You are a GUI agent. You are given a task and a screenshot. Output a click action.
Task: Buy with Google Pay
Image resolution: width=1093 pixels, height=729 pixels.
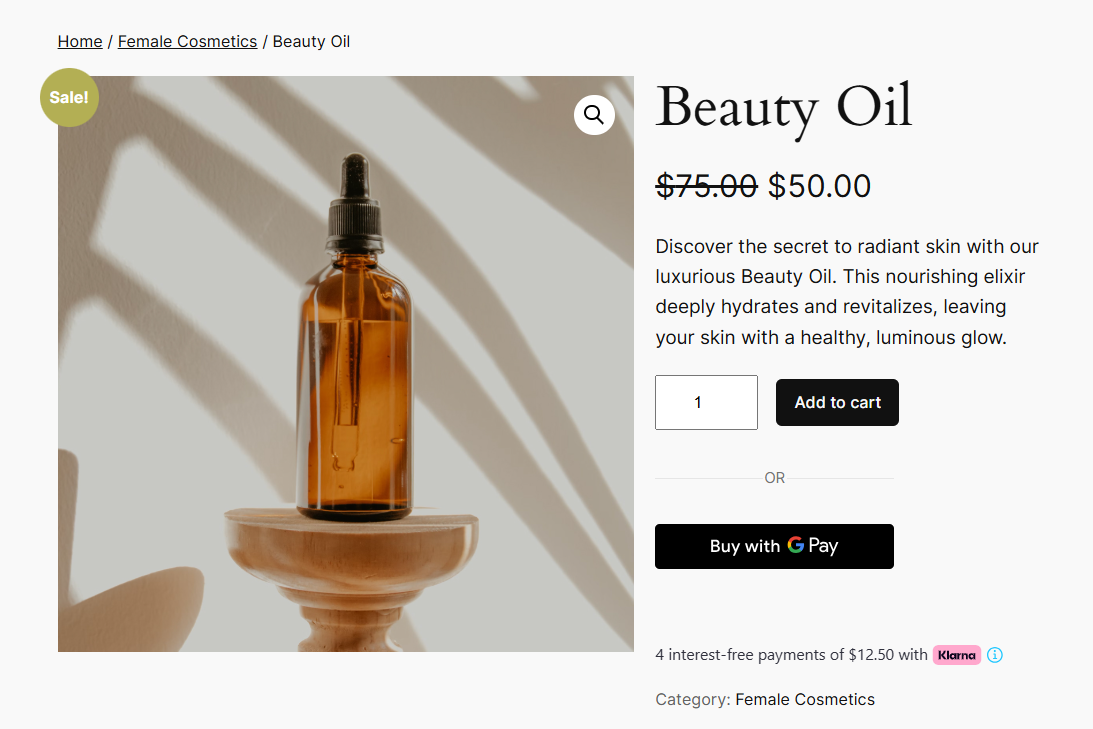point(774,546)
